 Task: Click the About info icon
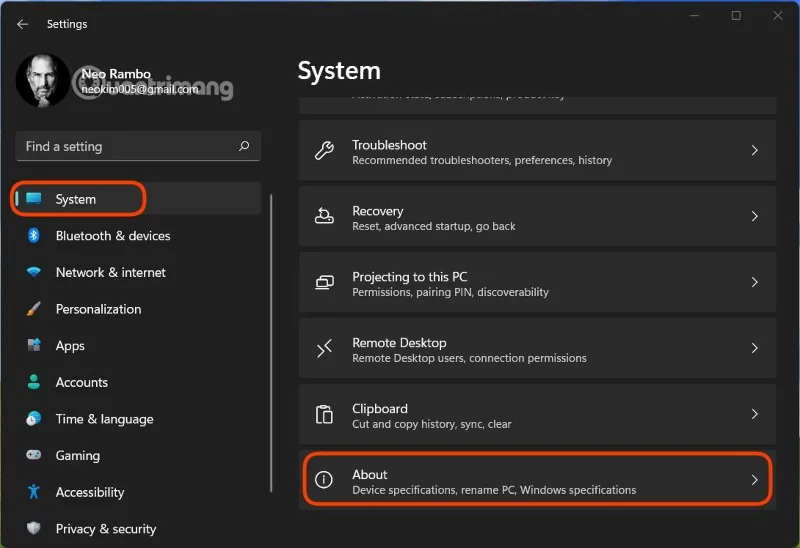(x=324, y=480)
